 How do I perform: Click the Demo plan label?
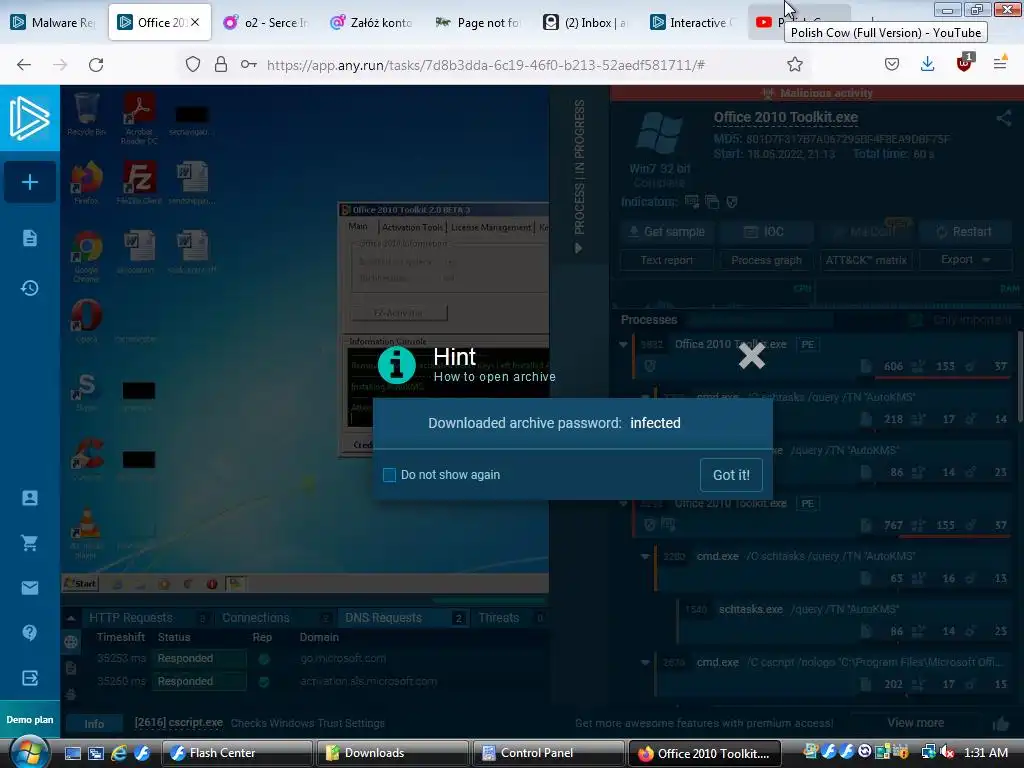pyautogui.click(x=30, y=720)
